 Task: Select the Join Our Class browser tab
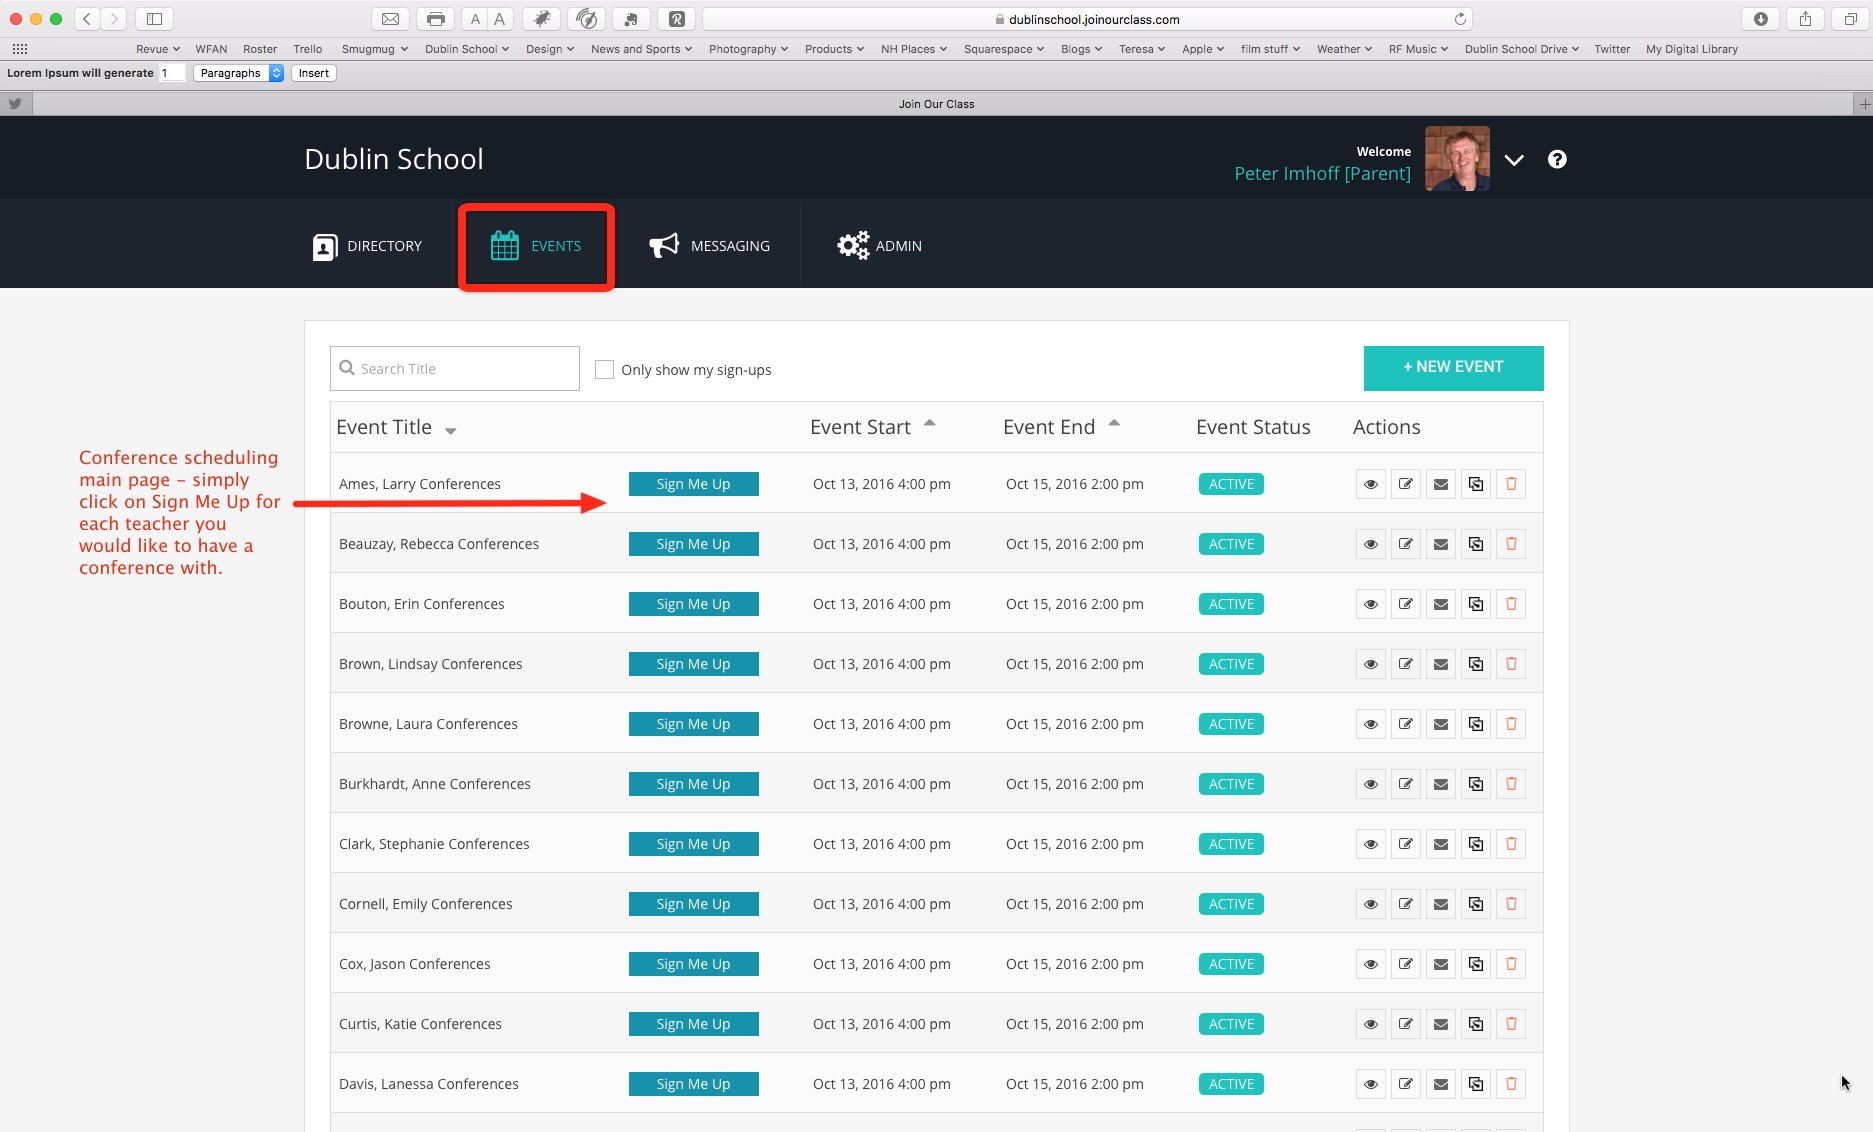pos(936,104)
